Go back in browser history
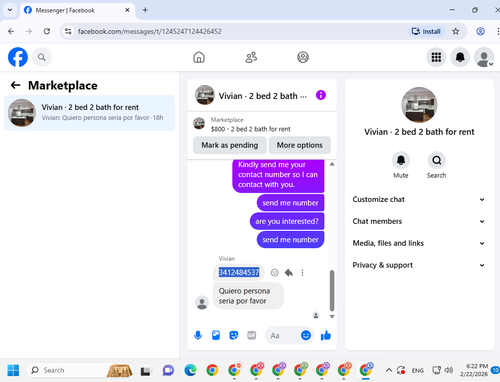The width and height of the screenshot is (500, 382). coord(11,31)
